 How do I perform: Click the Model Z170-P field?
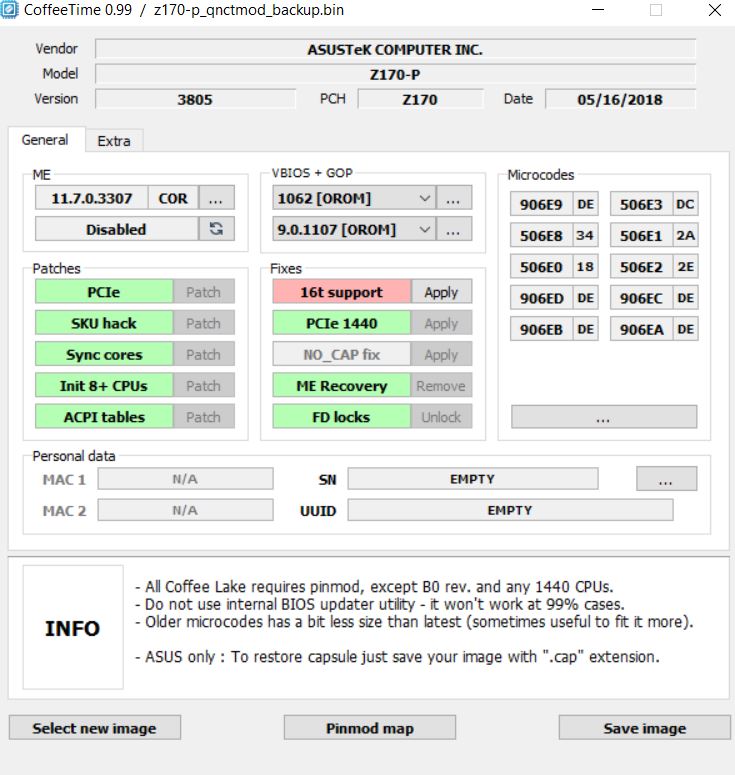(x=395, y=74)
